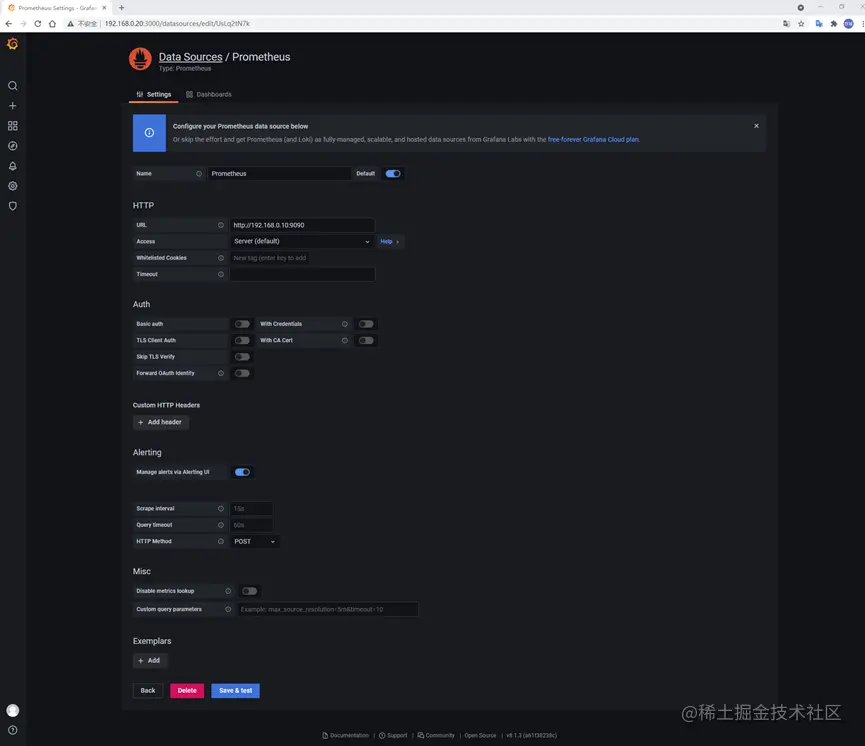Toggle the Default data source switch
Screen dimensions: 865x746
tap(393, 174)
